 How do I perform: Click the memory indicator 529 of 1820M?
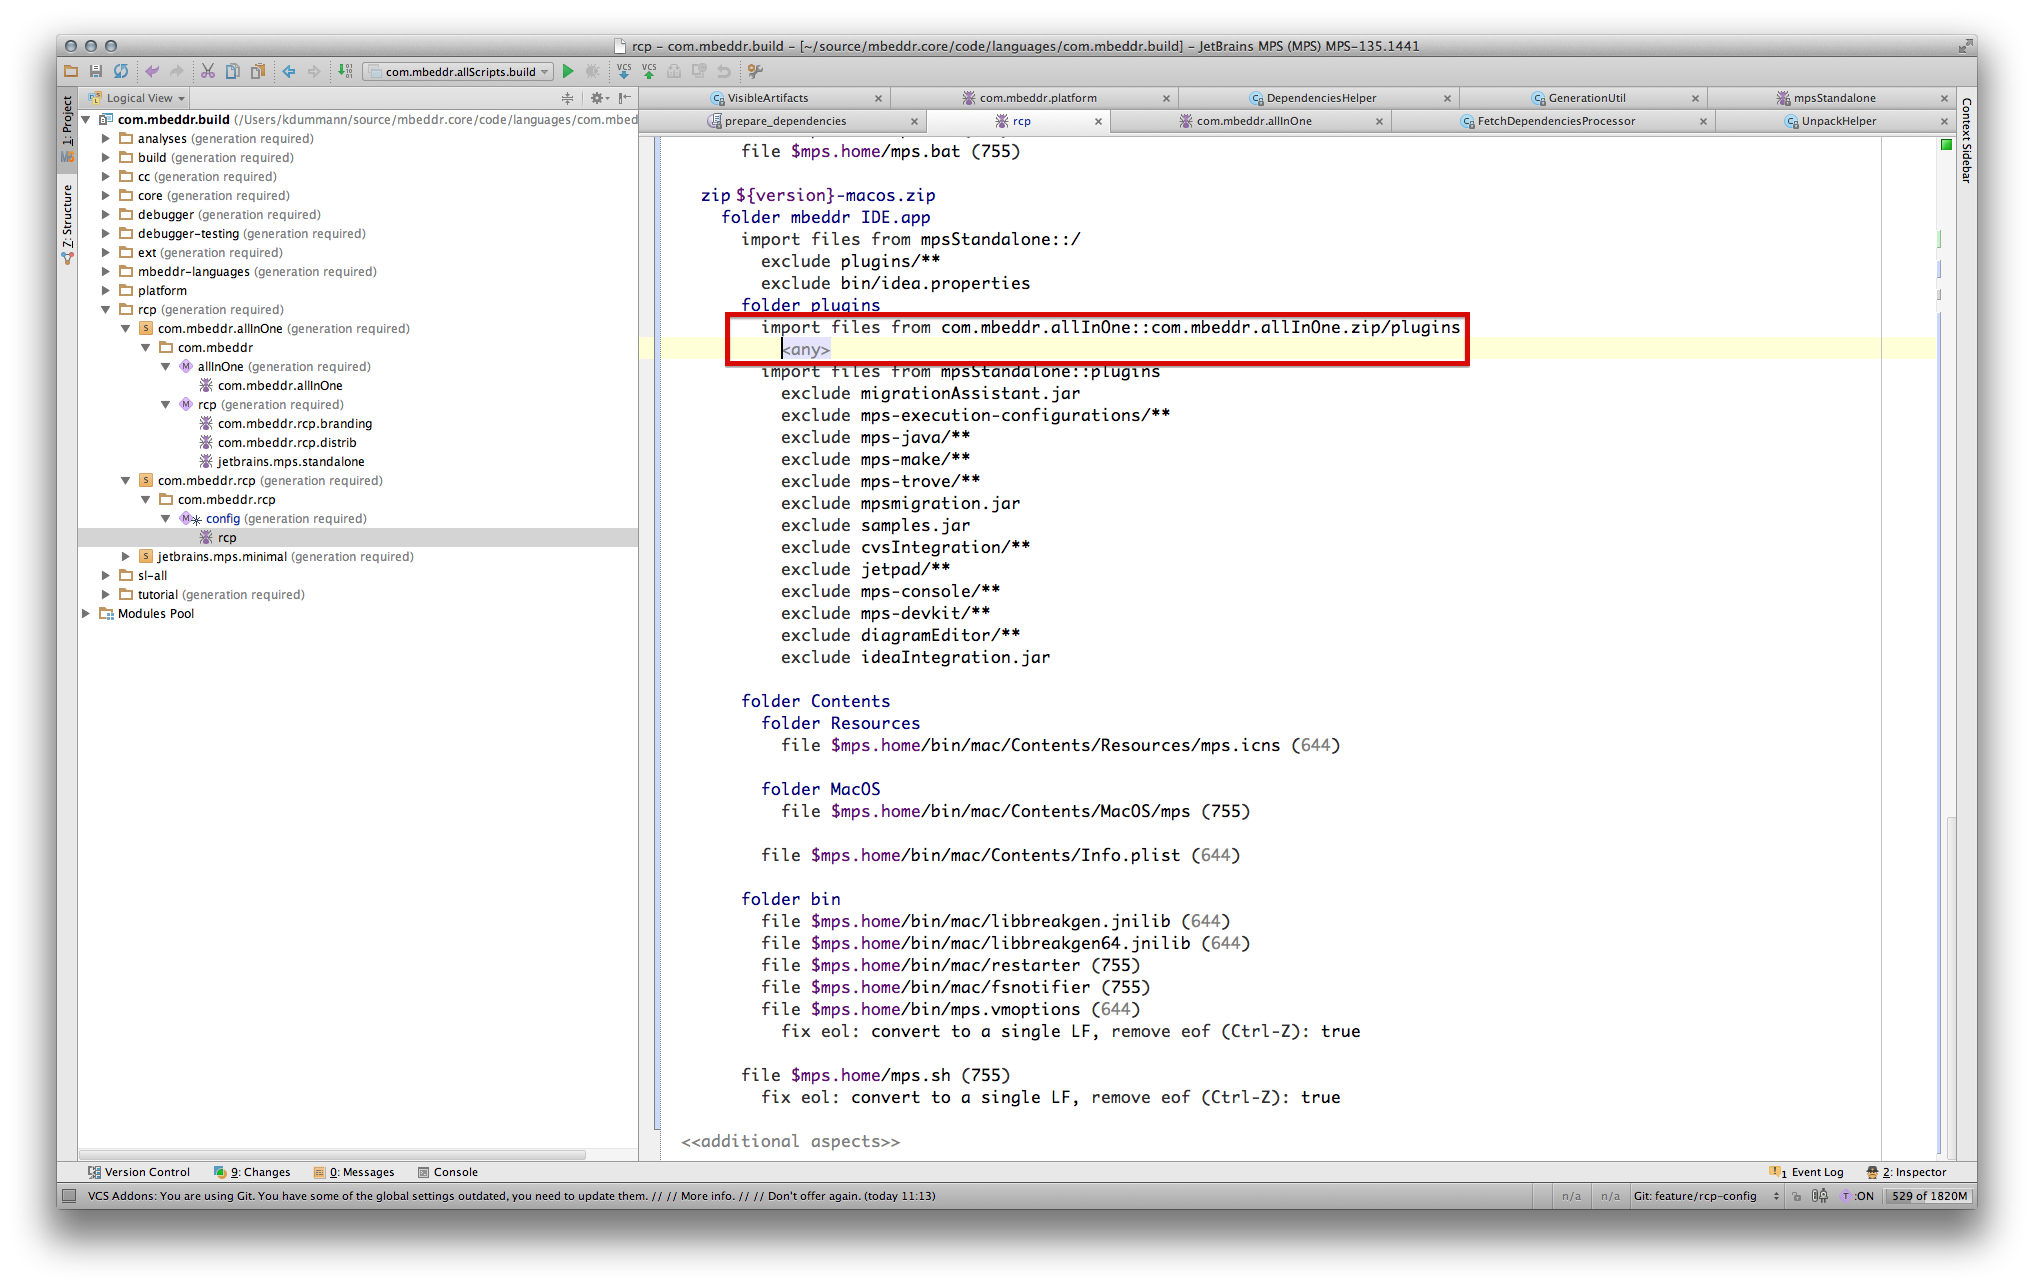pos(1929,1196)
